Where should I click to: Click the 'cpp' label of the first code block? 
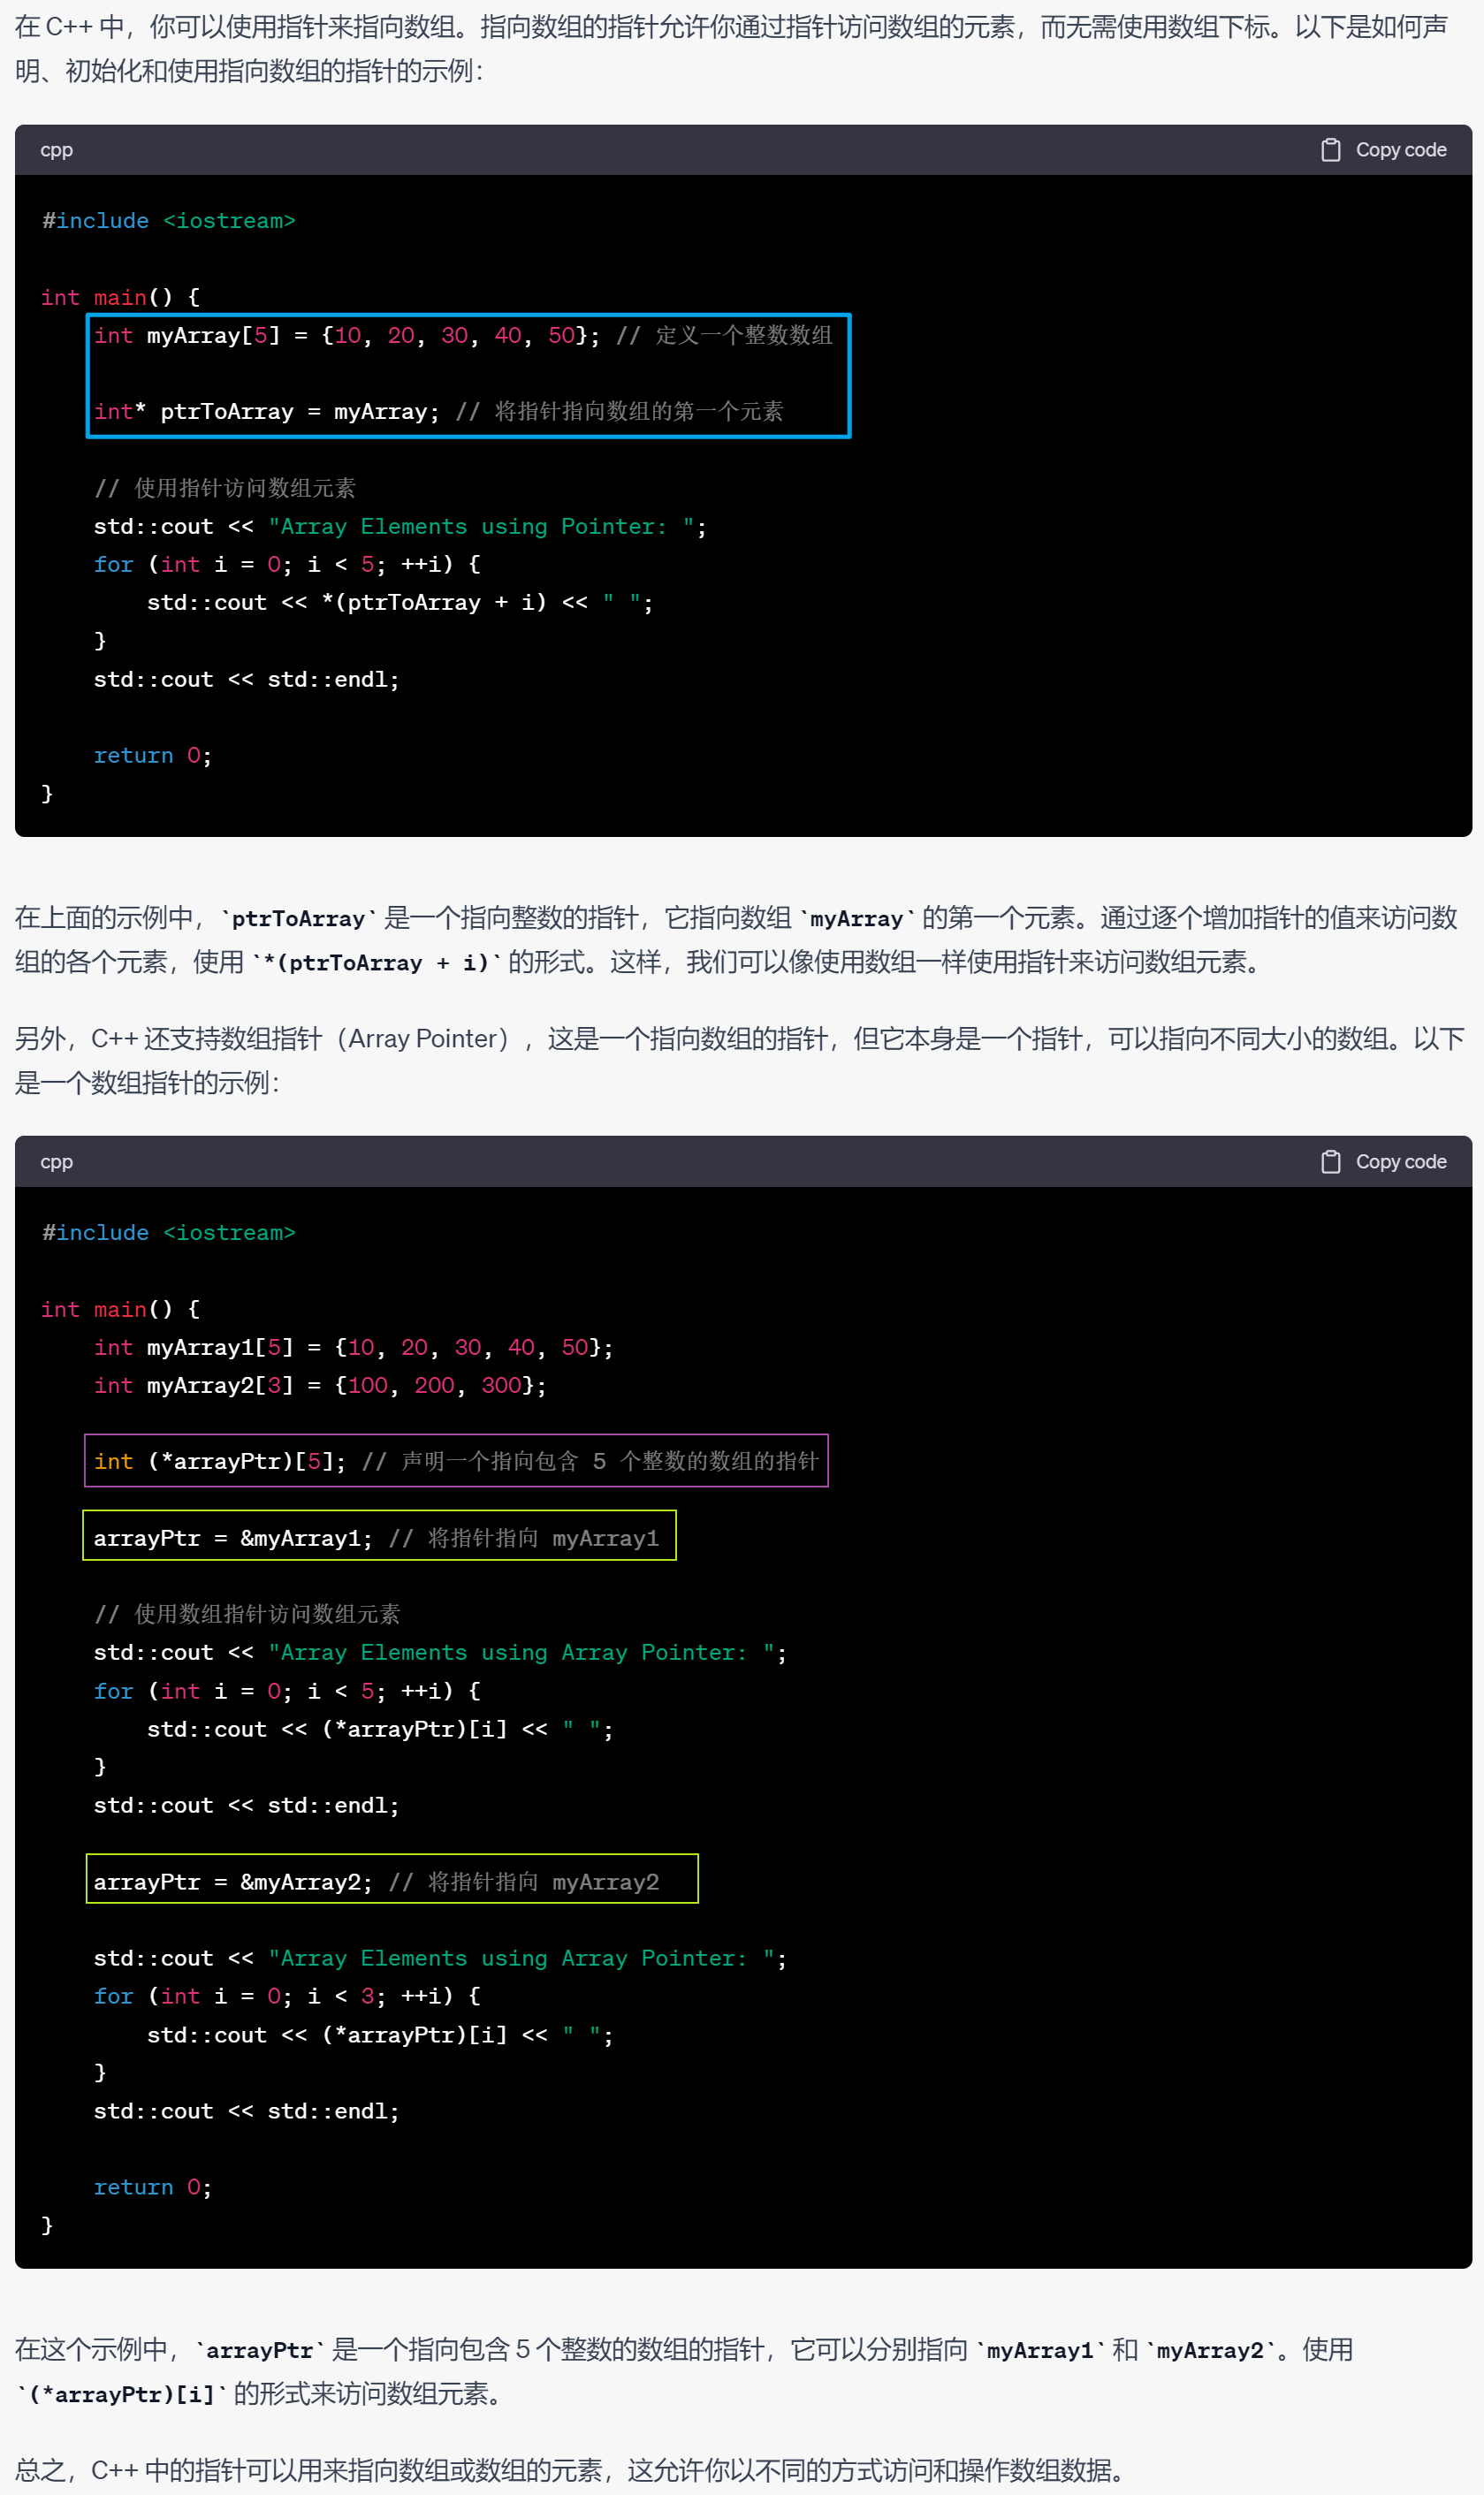point(56,150)
